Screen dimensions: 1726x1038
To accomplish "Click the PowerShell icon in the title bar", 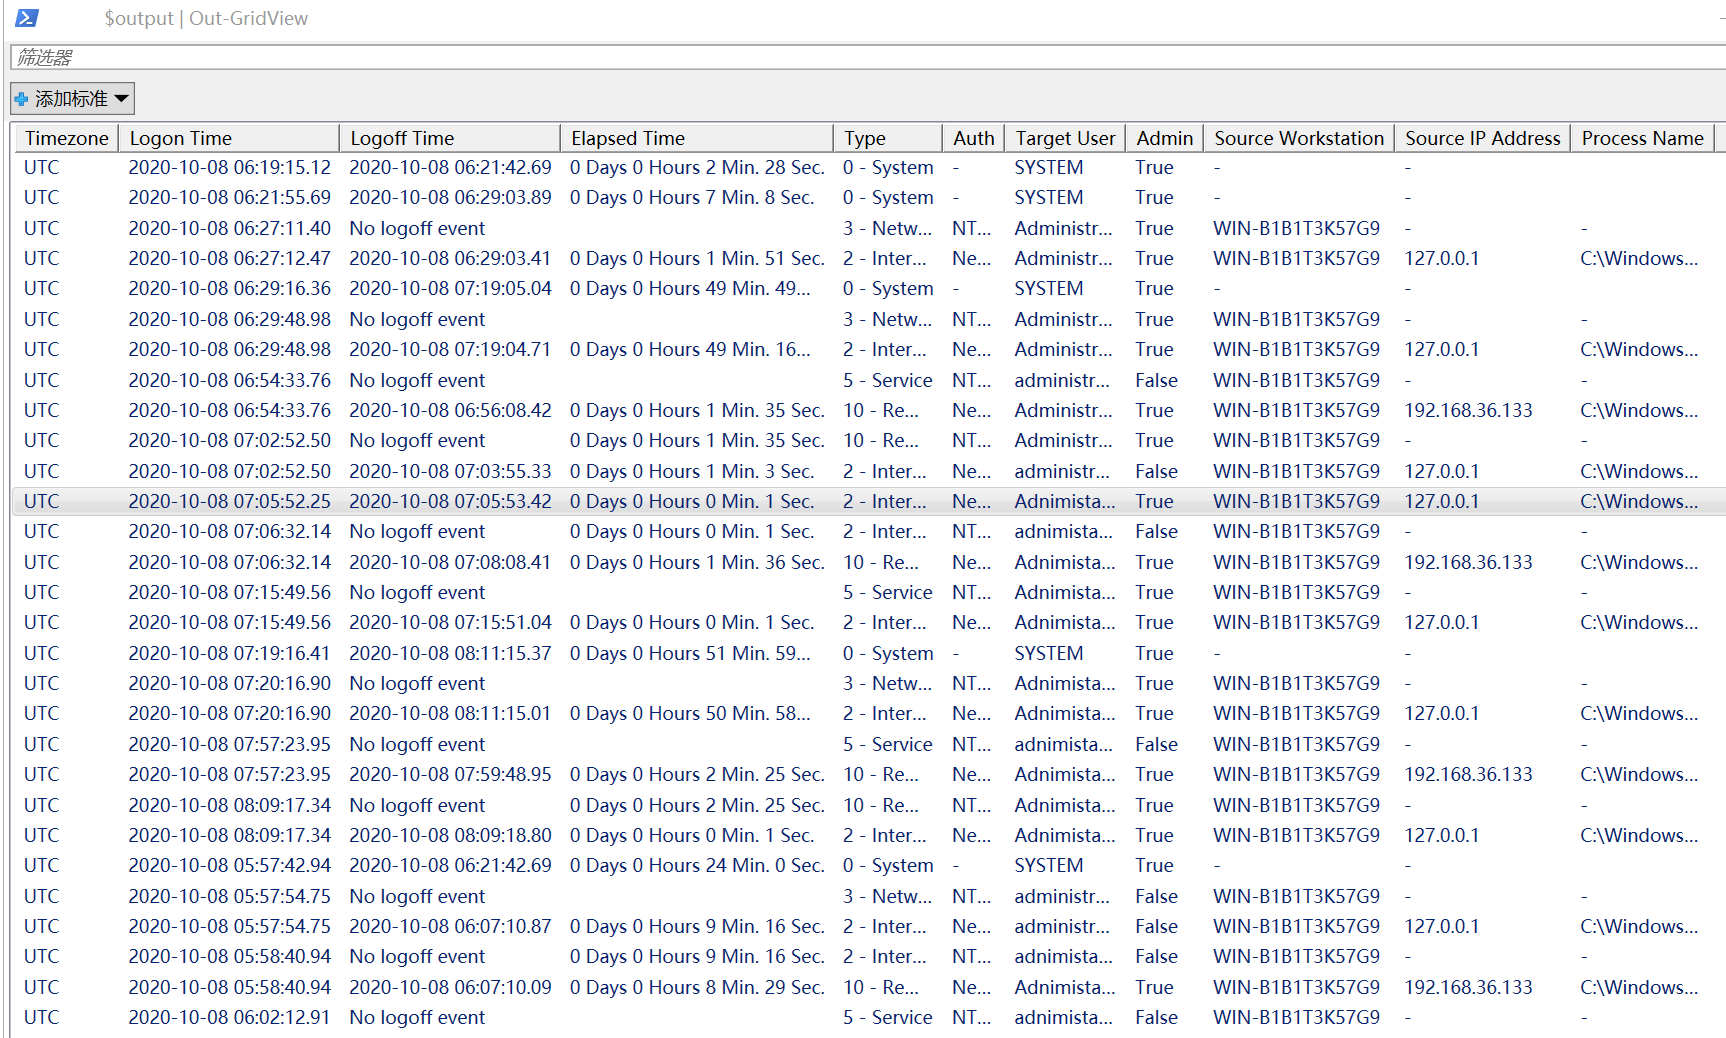I will click(27, 18).
